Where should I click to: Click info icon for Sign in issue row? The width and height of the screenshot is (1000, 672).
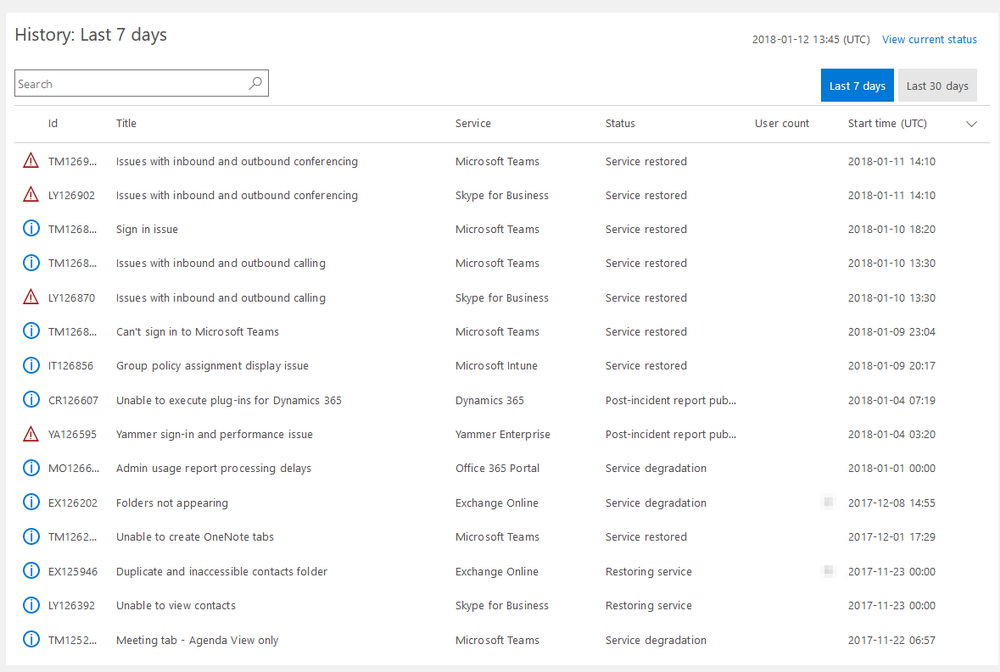(31, 228)
